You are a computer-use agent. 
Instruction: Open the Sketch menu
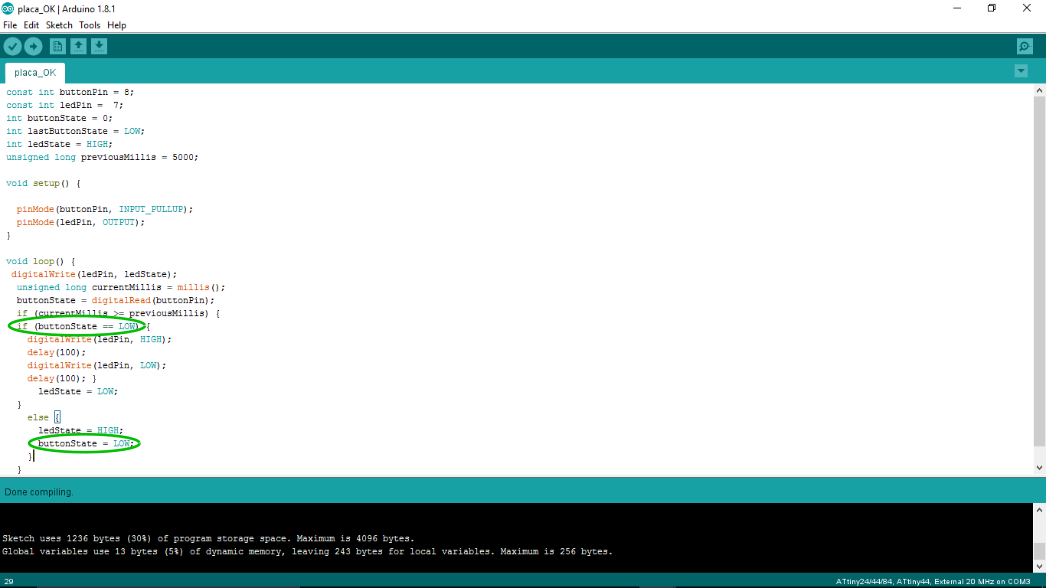coord(59,25)
